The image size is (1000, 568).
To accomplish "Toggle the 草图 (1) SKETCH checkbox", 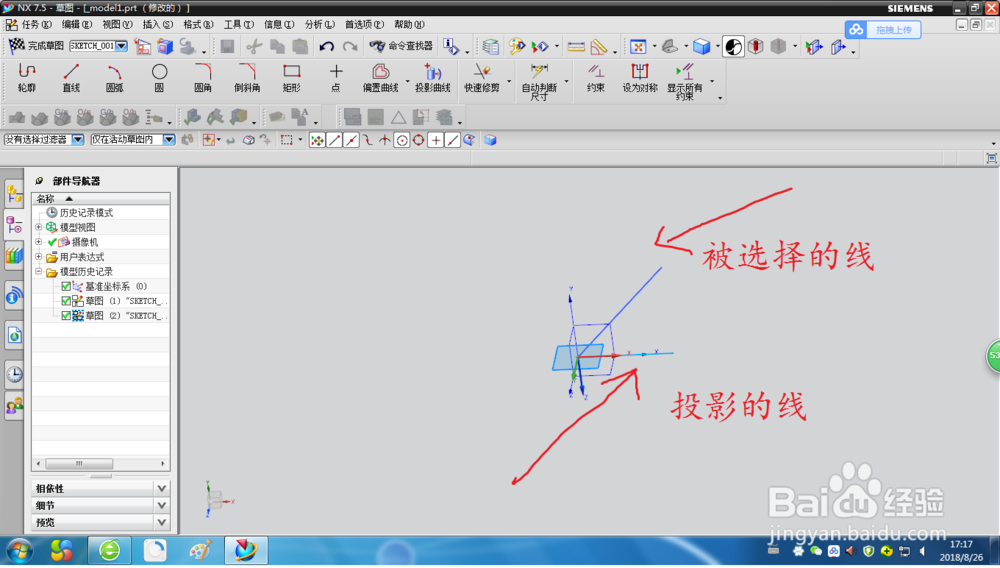I will click(x=66, y=301).
